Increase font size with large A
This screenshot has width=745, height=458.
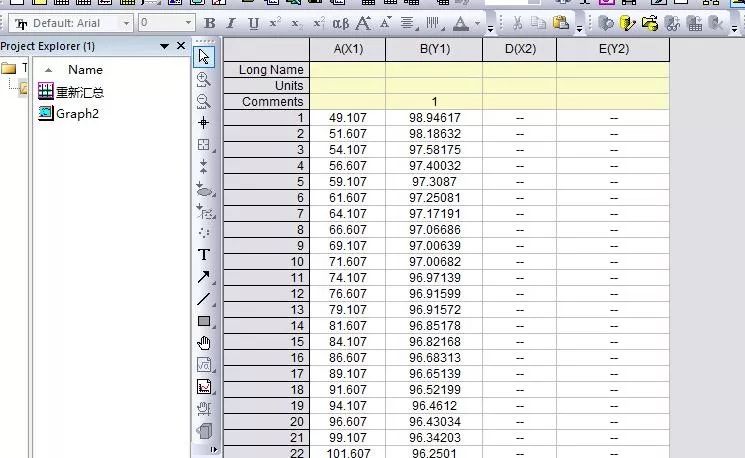pos(363,23)
